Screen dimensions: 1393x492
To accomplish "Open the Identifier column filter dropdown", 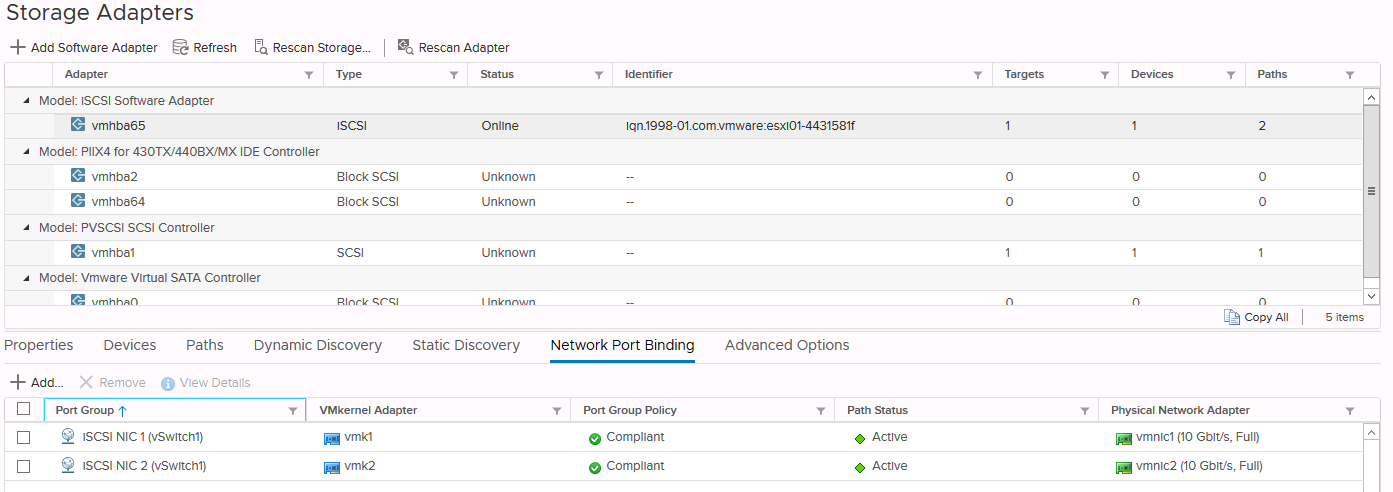I will coord(978,75).
